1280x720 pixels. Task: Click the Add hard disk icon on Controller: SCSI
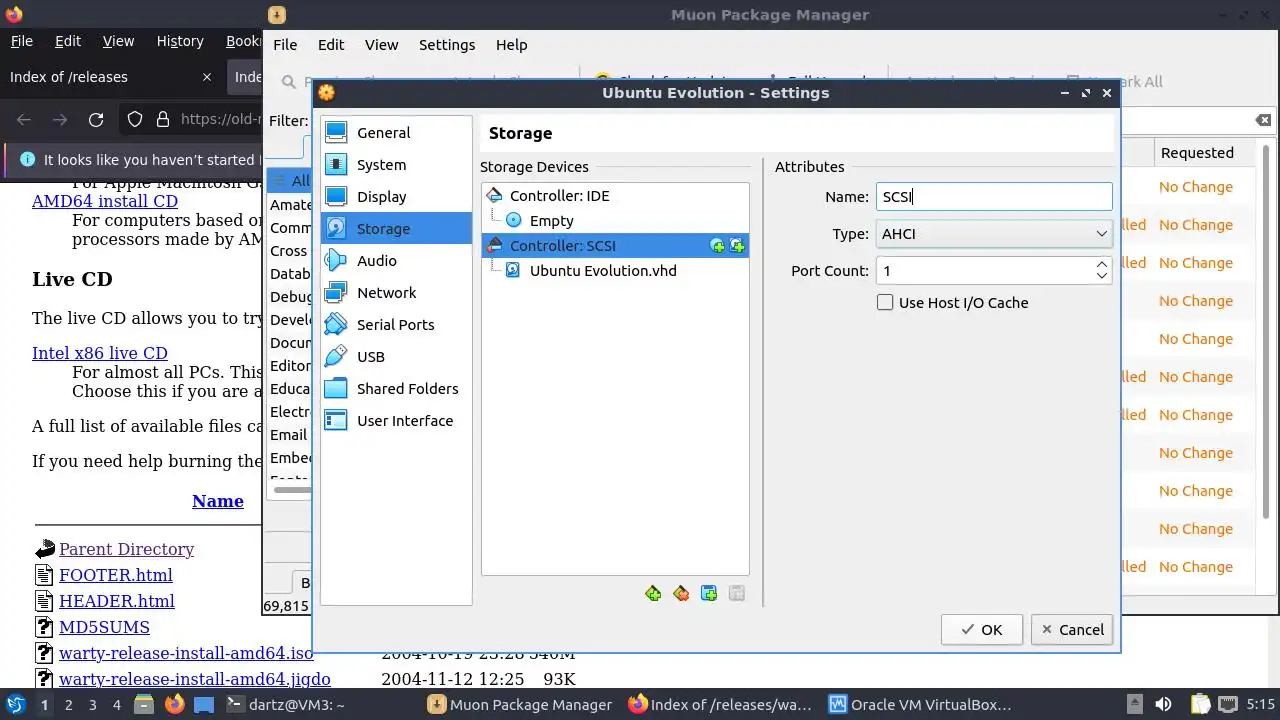pyautogui.click(x=737, y=246)
